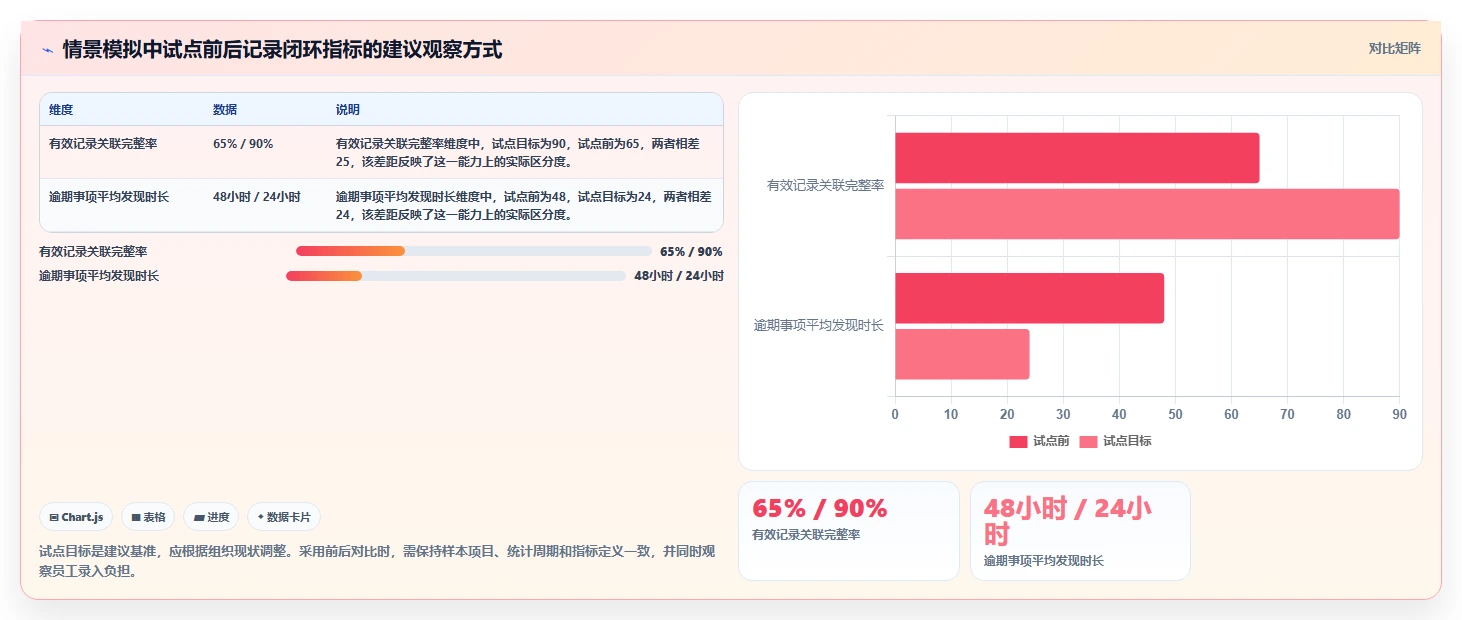Click the 试点前 bar for 逾期事项平均发现时长
Screen dimensions: 1462x620
(x=1029, y=298)
